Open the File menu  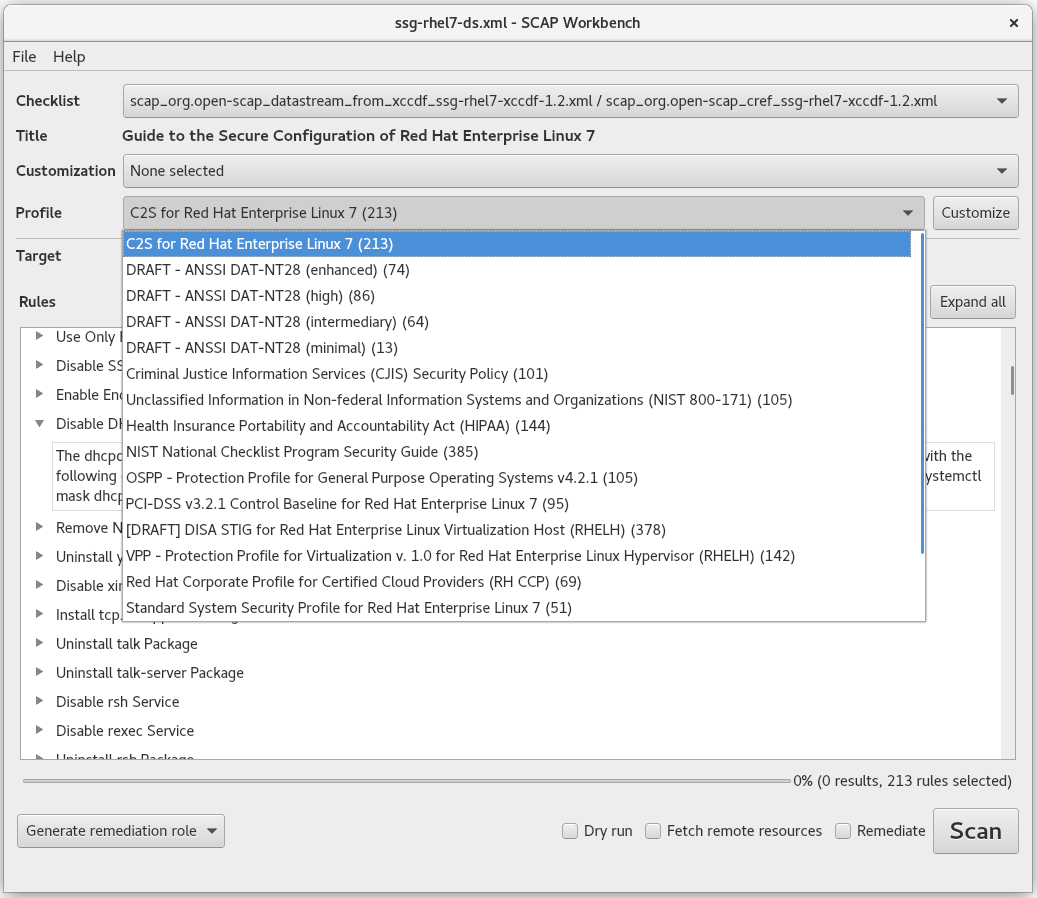(24, 57)
